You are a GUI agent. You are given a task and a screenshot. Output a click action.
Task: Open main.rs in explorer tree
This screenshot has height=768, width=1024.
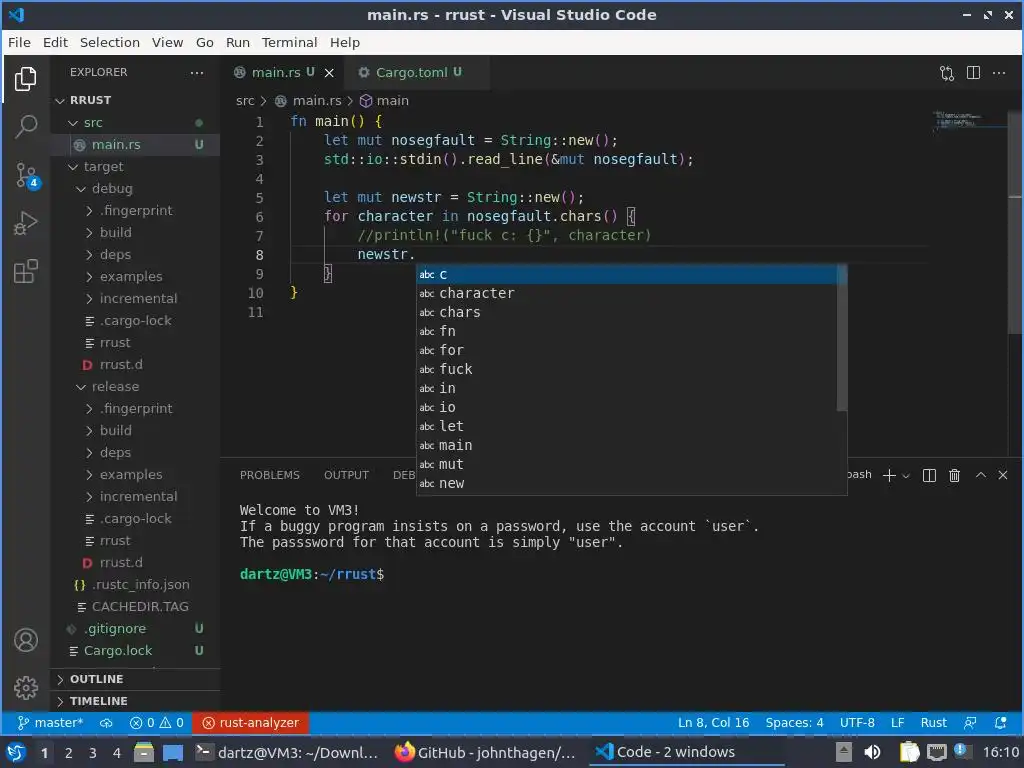click(x=135, y=145)
